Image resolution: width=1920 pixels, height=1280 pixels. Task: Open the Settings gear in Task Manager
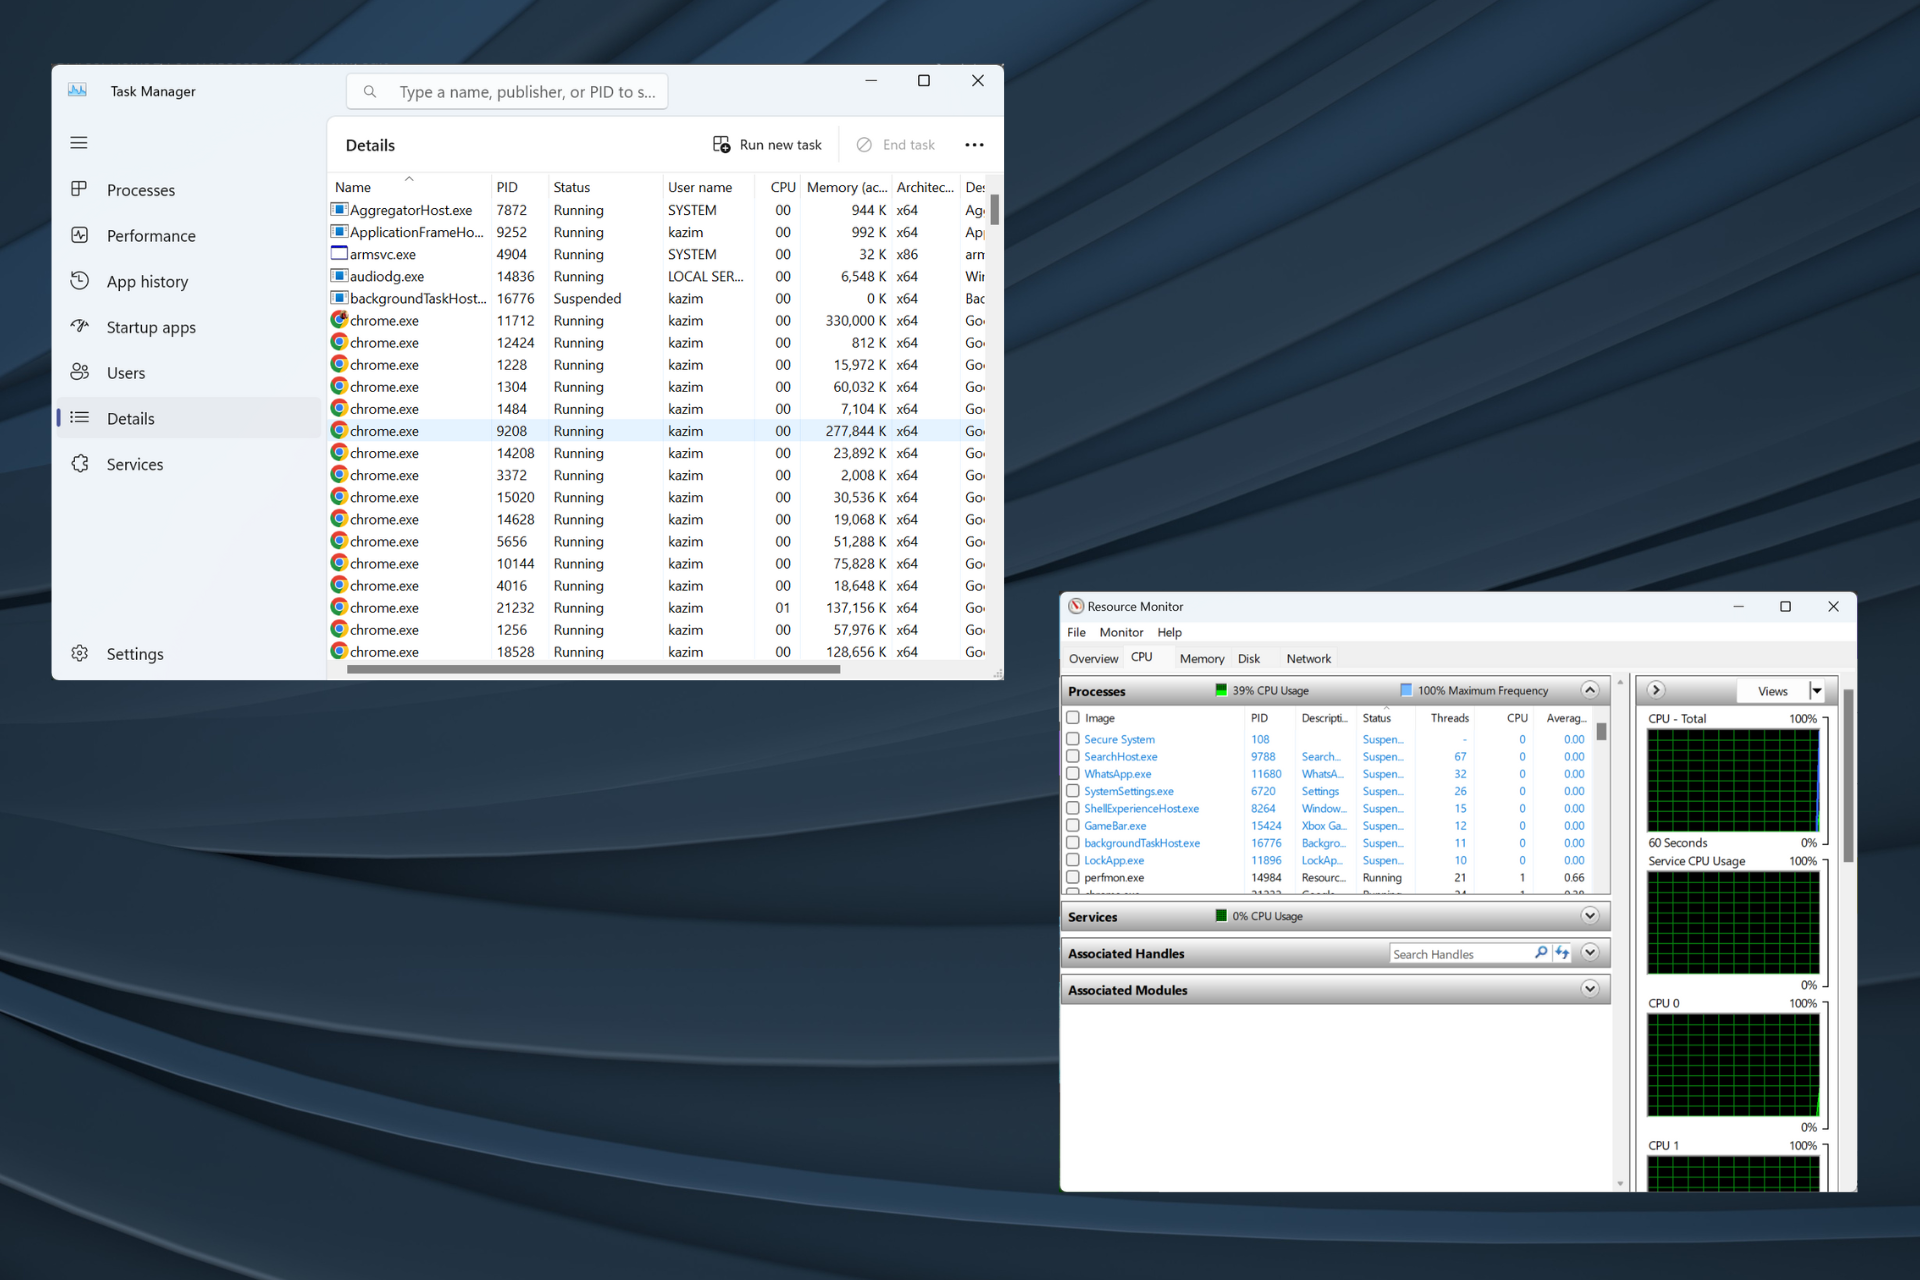[x=79, y=653]
